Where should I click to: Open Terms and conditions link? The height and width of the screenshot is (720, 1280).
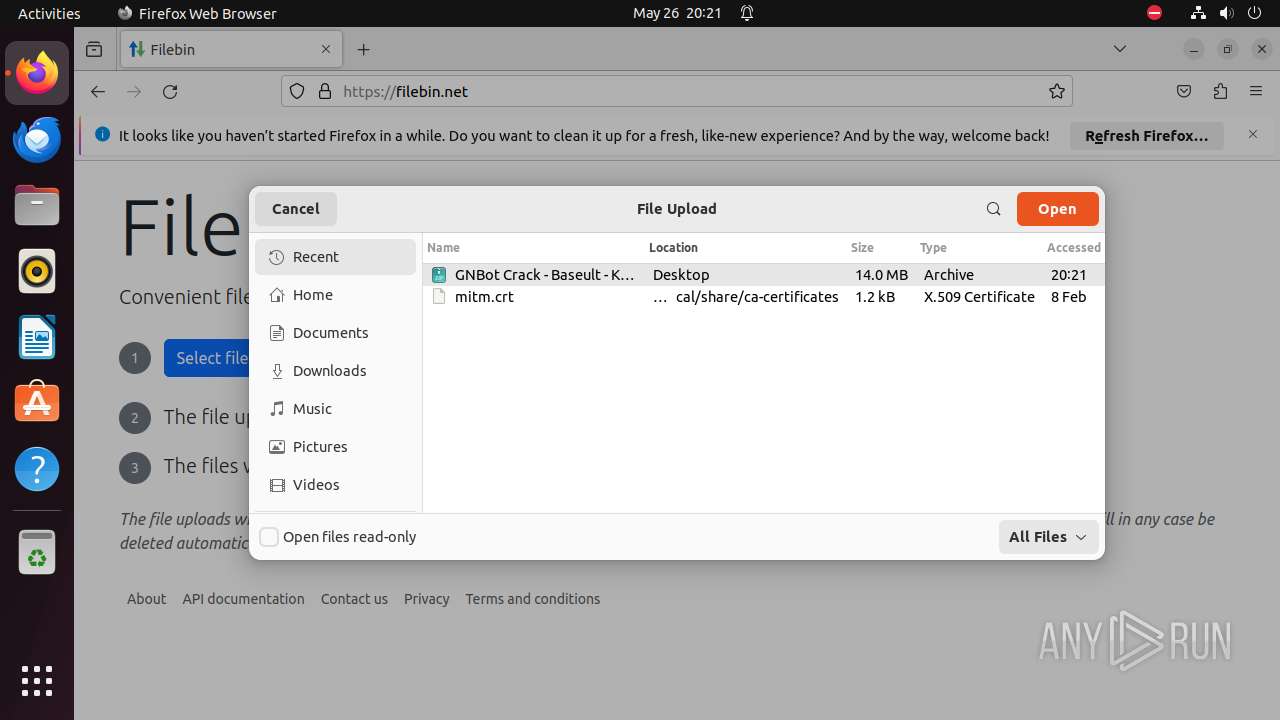click(x=532, y=599)
